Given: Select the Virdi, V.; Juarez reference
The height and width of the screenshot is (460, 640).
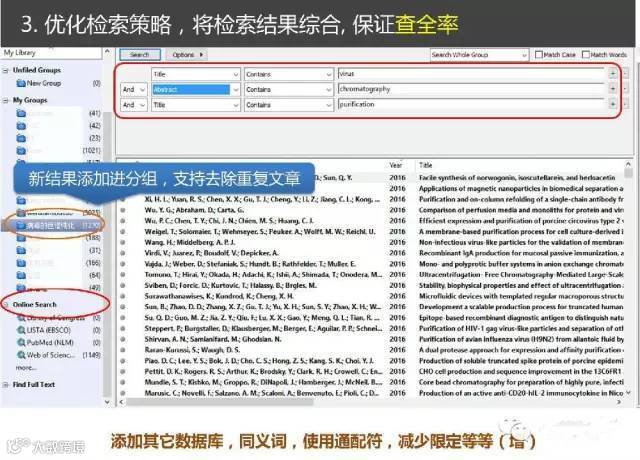Looking at the screenshot, I should click(211, 253).
